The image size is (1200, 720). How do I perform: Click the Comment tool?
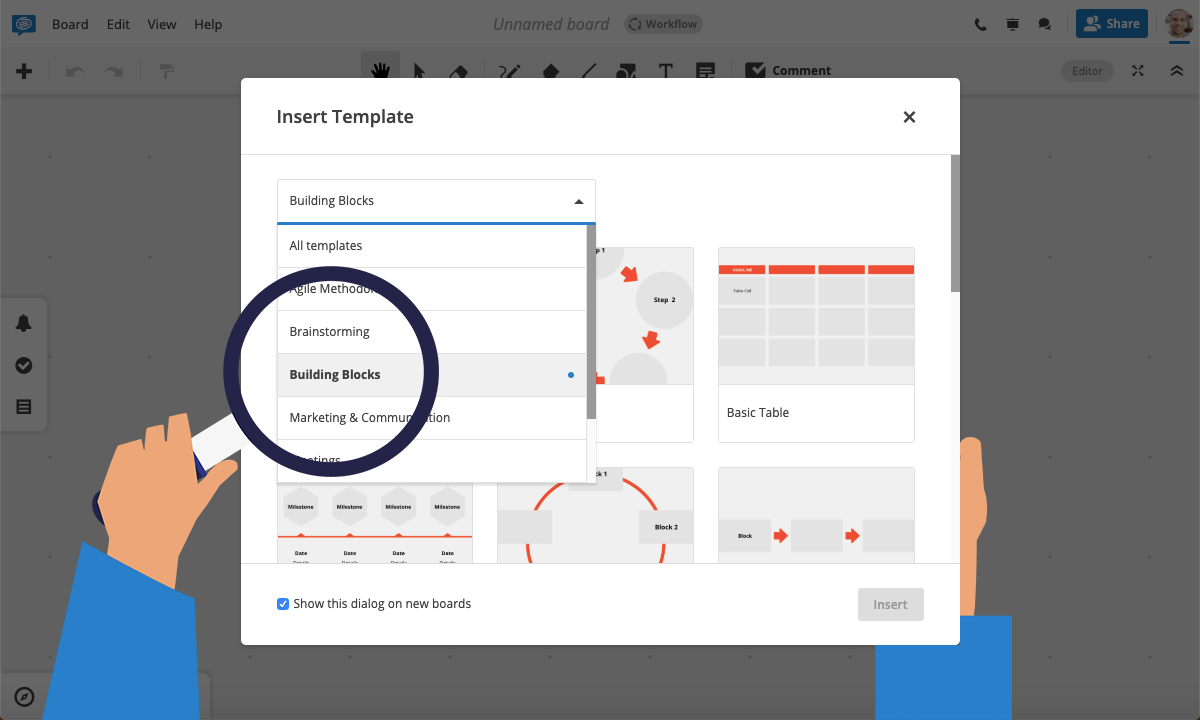pos(788,71)
